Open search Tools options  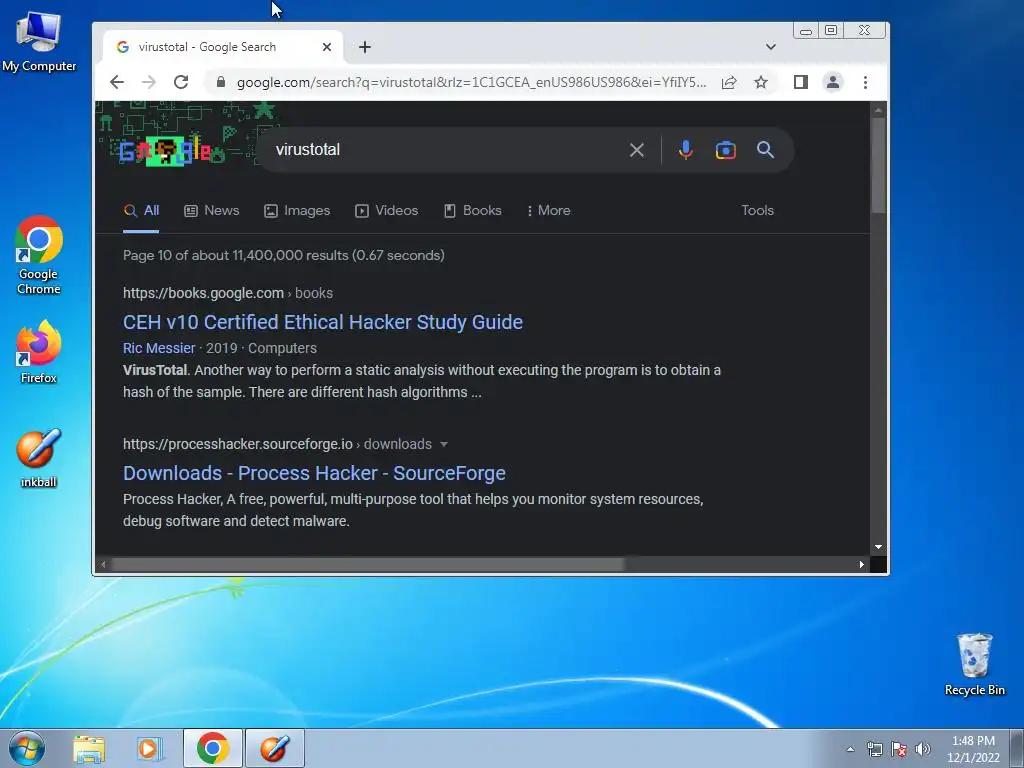tap(758, 210)
